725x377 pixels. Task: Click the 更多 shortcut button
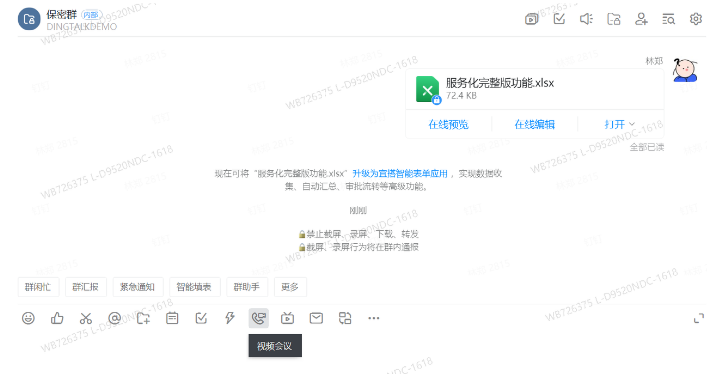pyautogui.click(x=290, y=287)
